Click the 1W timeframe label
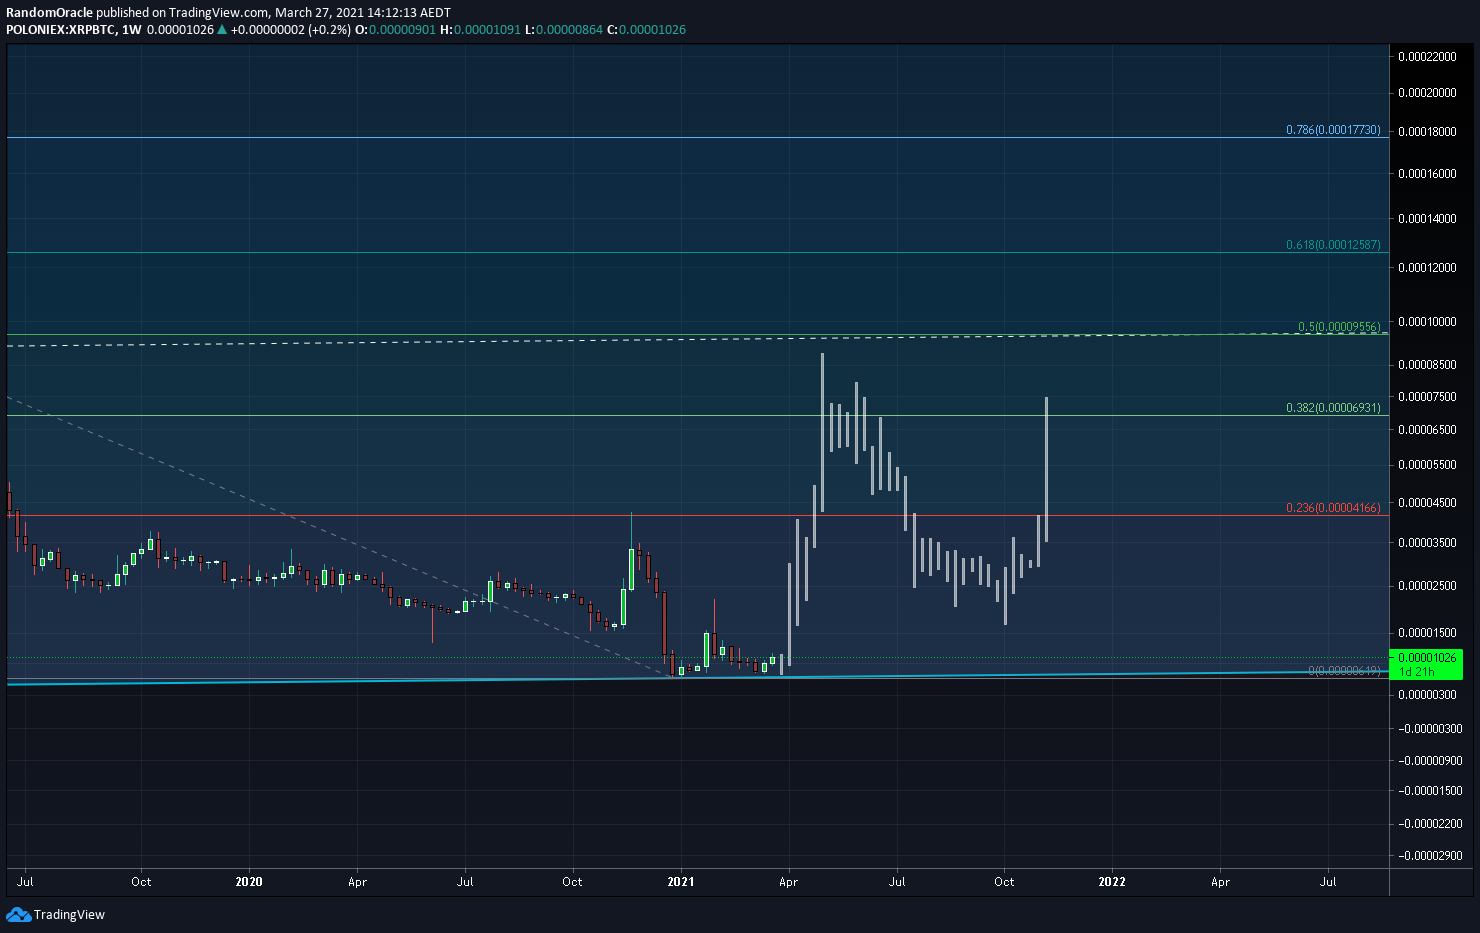The image size is (1480, 933). 130,29
